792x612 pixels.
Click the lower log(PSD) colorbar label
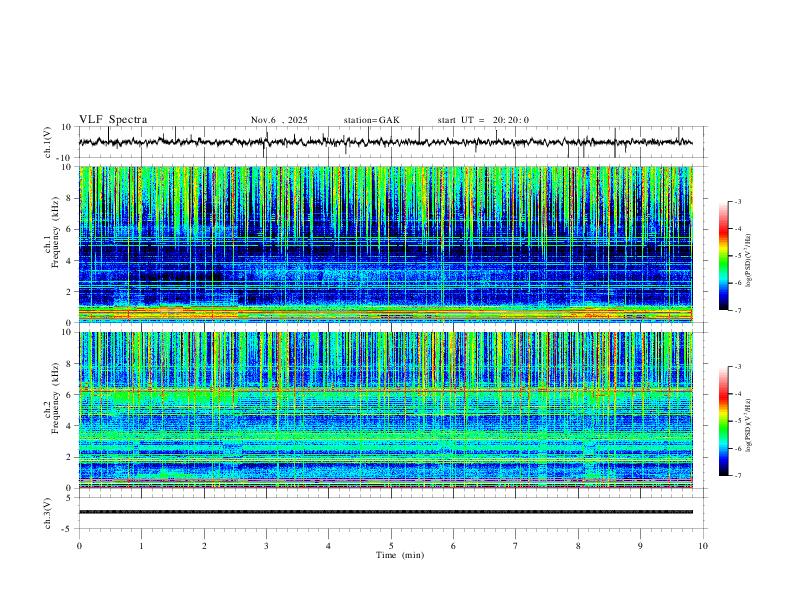pos(748,426)
